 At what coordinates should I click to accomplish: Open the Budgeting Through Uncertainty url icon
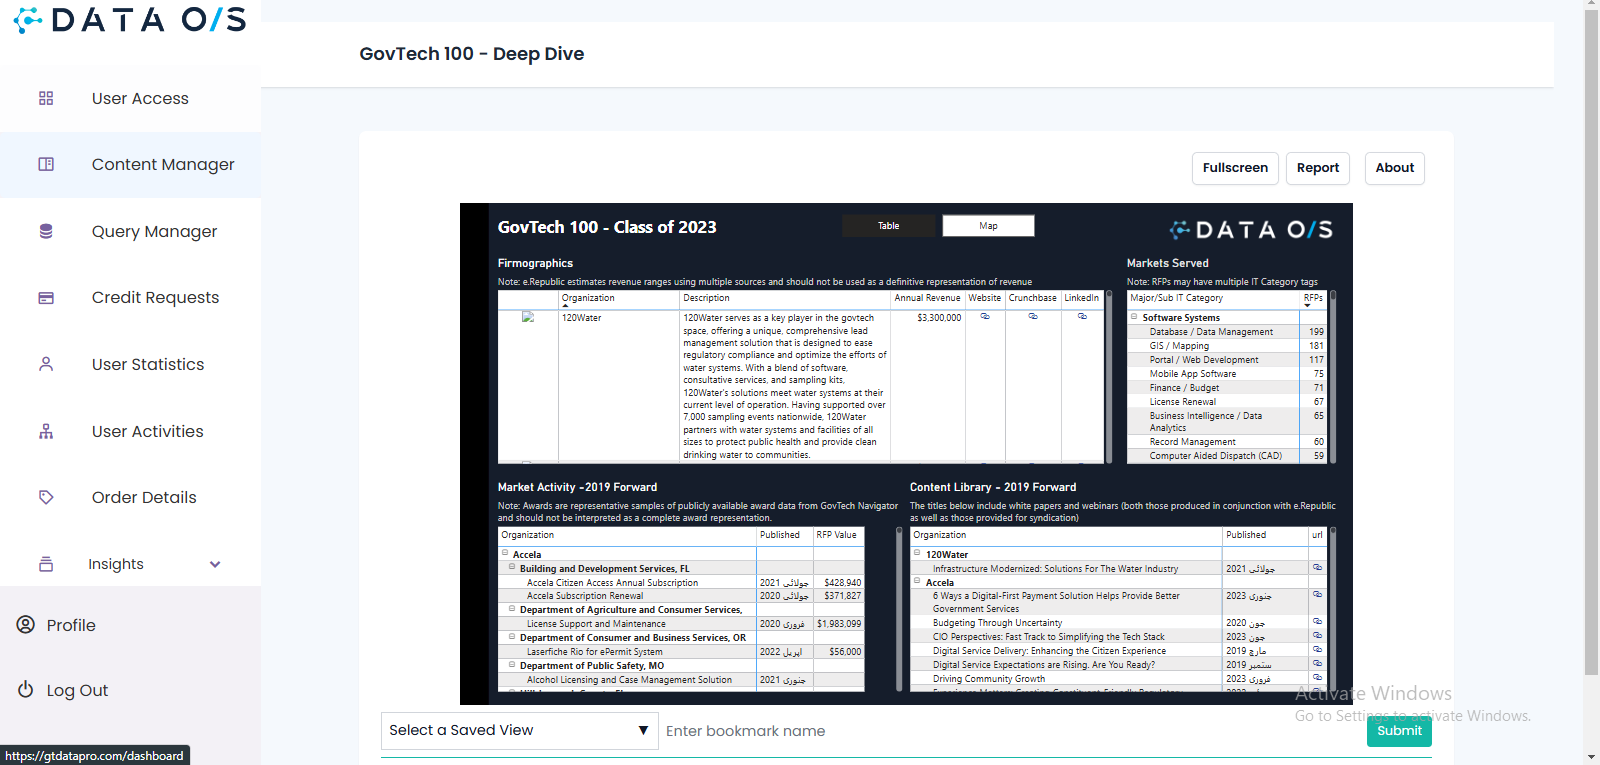pos(1317,622)
